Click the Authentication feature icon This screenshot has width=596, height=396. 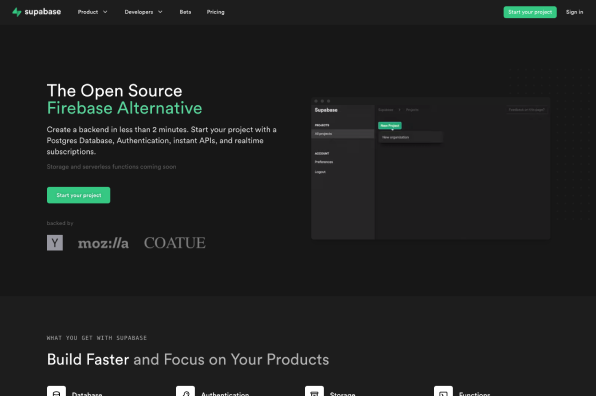point(185,391)
